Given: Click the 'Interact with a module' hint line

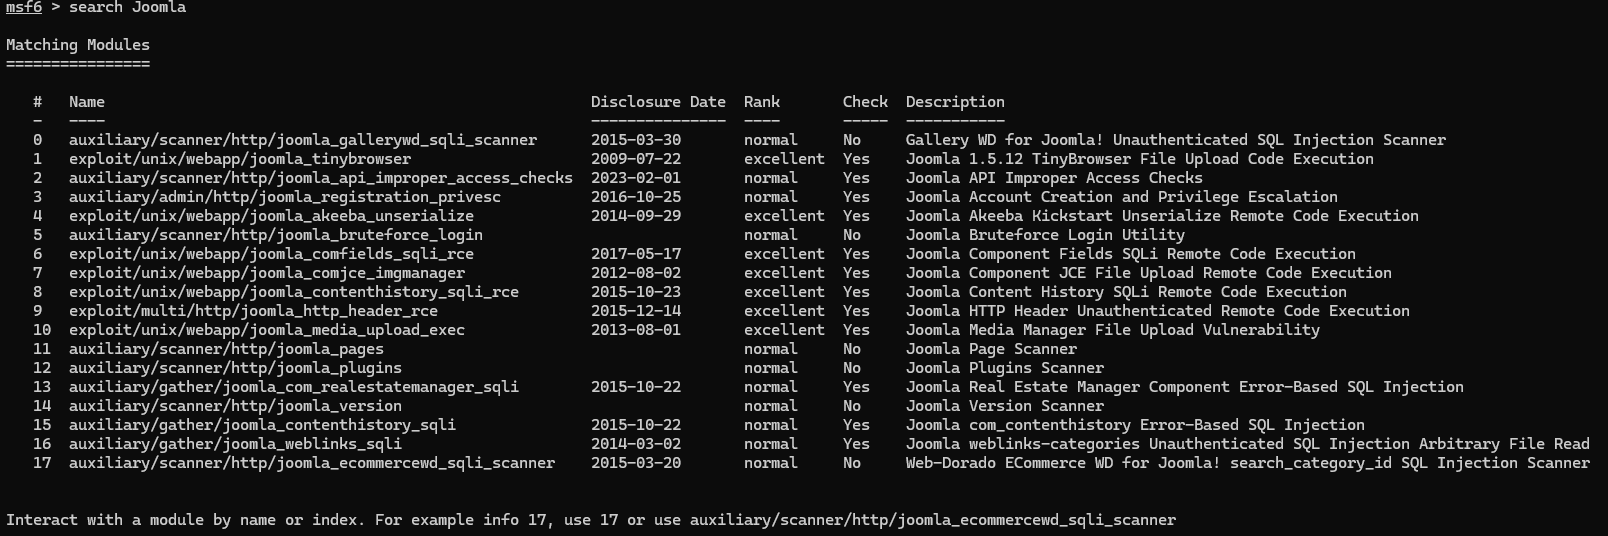Looking at the screenshot, I should click(590, 520).
